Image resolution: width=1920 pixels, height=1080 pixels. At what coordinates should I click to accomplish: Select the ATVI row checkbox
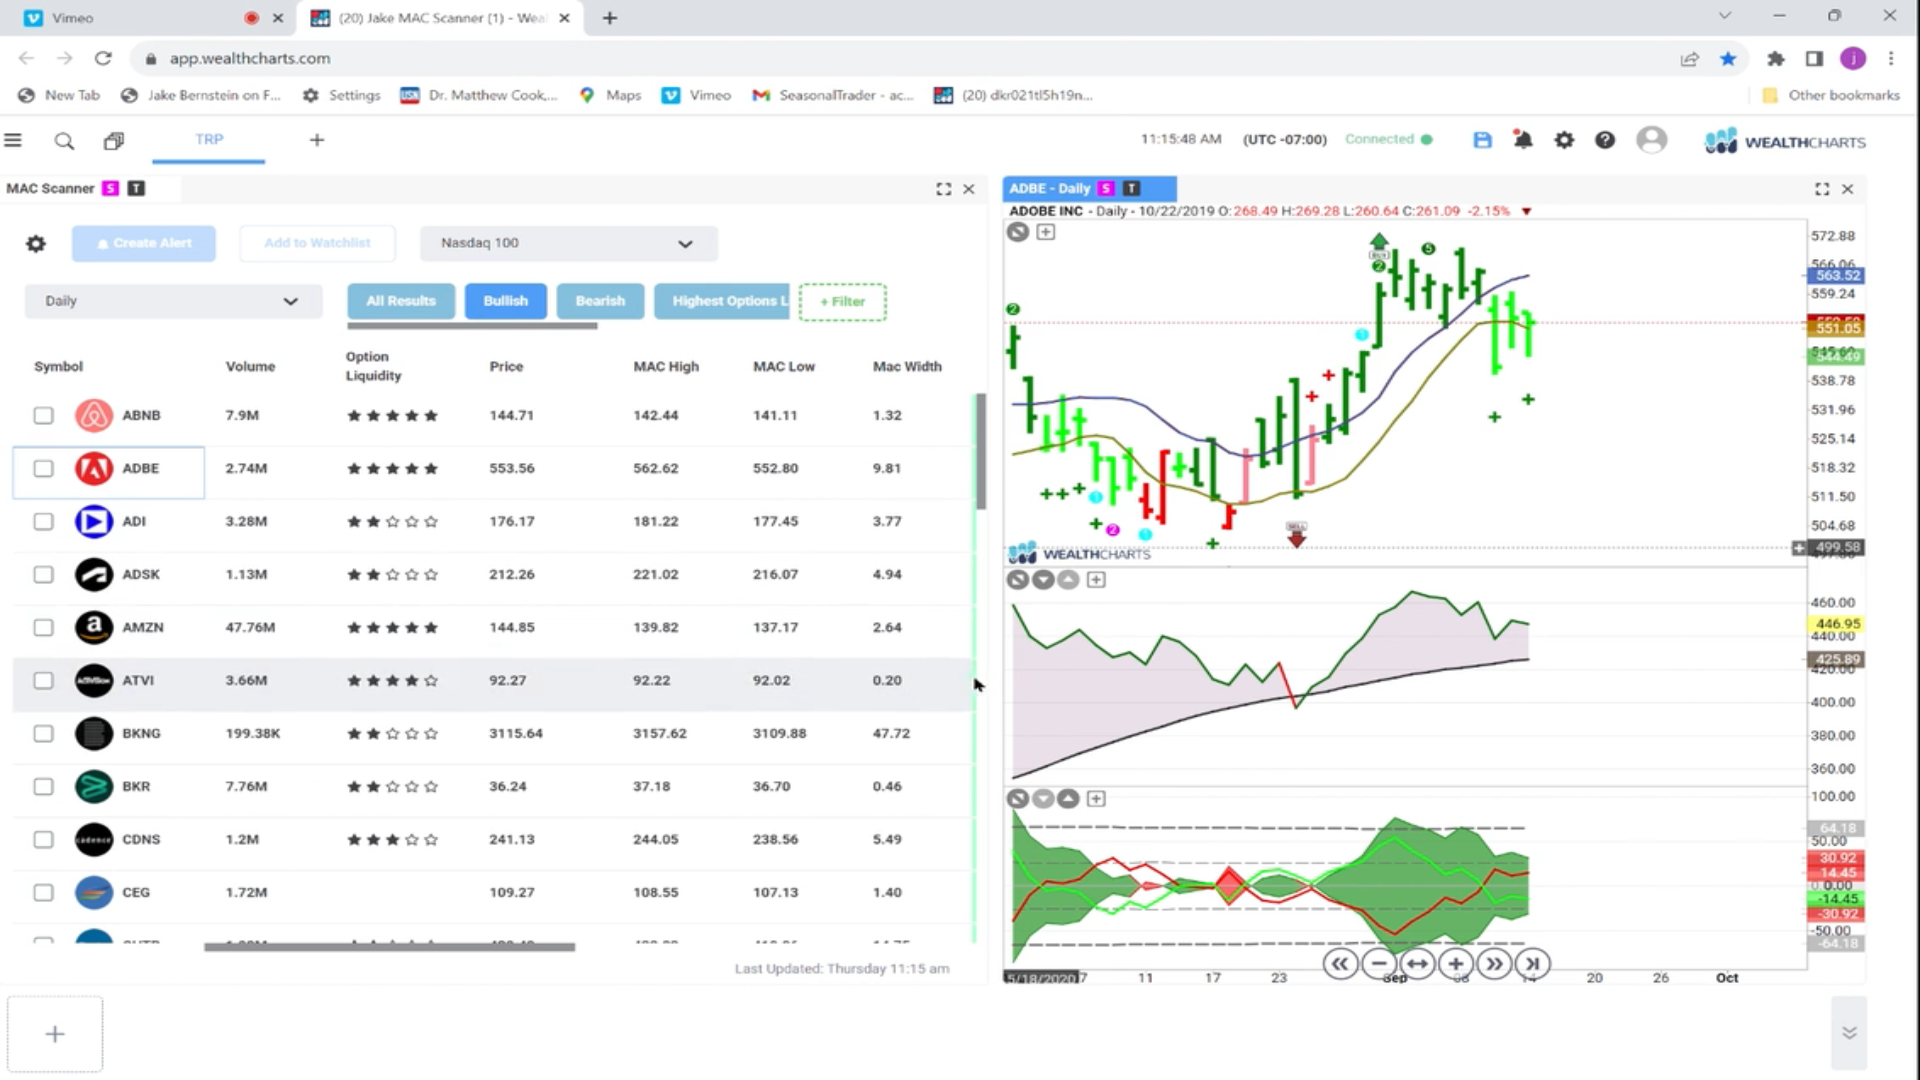[x=43, y=680]
